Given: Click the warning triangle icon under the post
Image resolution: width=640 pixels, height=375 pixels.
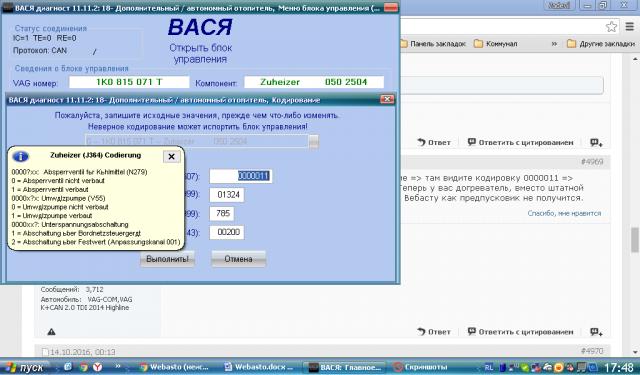Looking at the screenshot, I should tap(51, 332).
